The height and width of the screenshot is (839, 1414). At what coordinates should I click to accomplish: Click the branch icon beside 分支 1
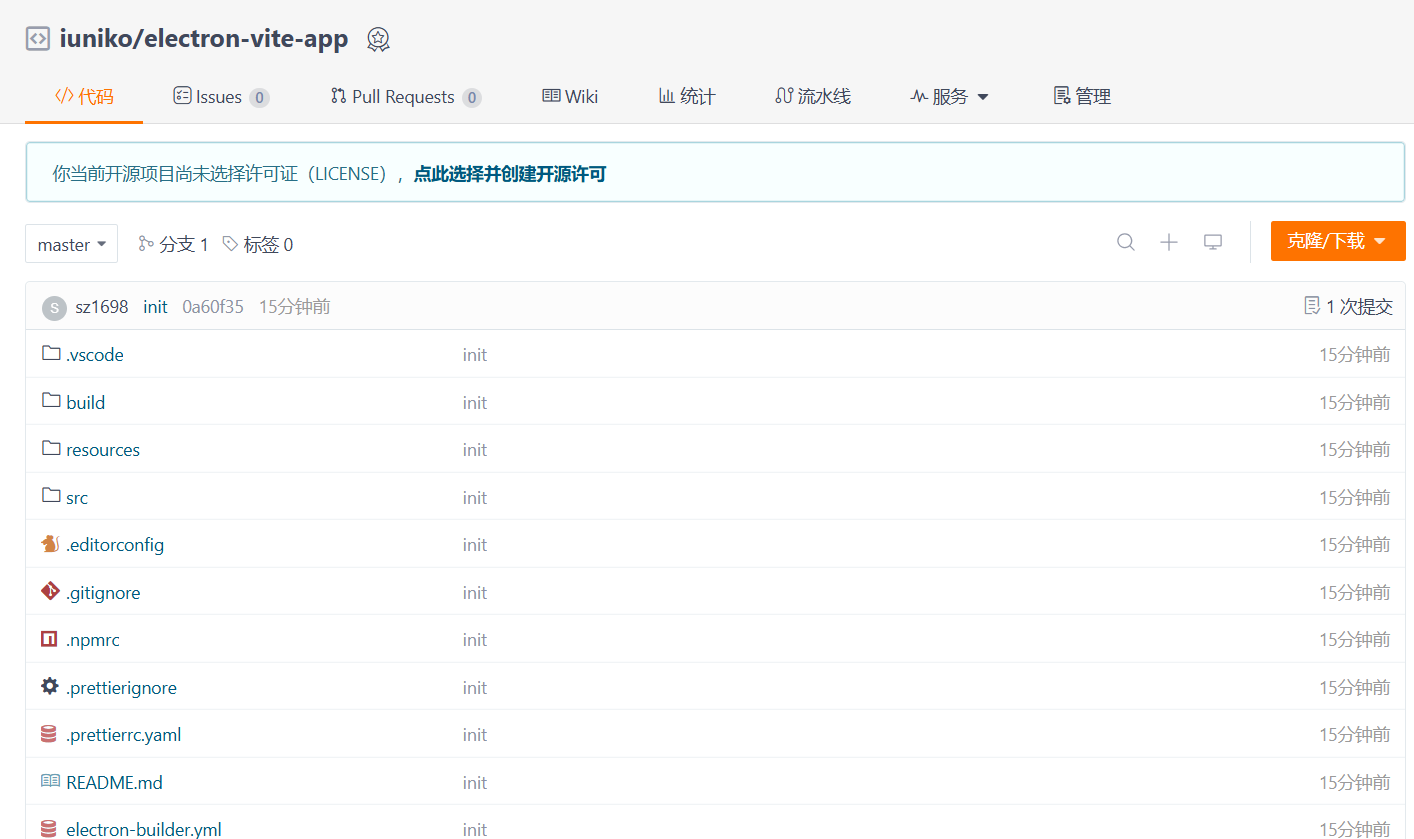(x=146, y=243)
